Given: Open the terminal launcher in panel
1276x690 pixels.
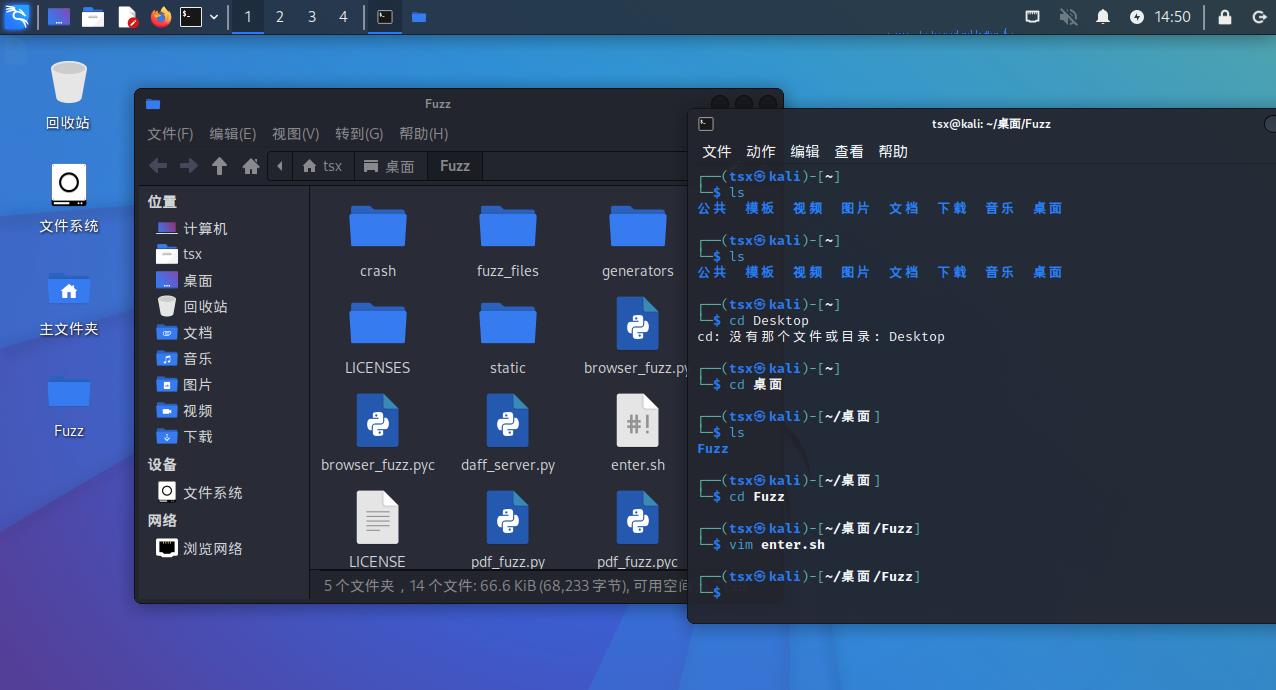Looking at the screenshot, I should coord(191,17).
